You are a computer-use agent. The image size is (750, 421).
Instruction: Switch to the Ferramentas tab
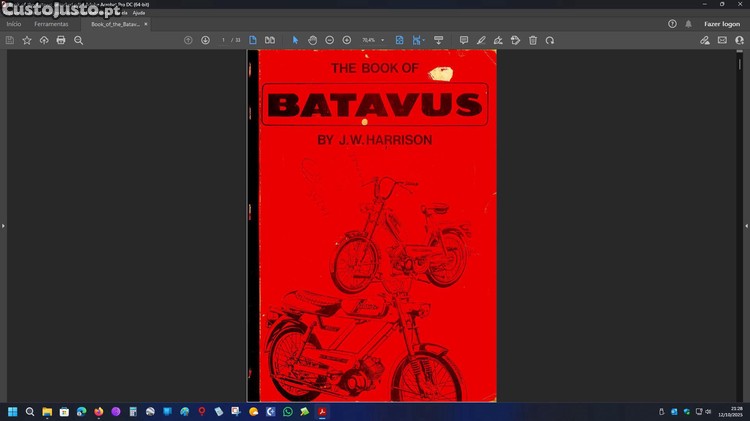pyautogui.click(x=51, y=23)
